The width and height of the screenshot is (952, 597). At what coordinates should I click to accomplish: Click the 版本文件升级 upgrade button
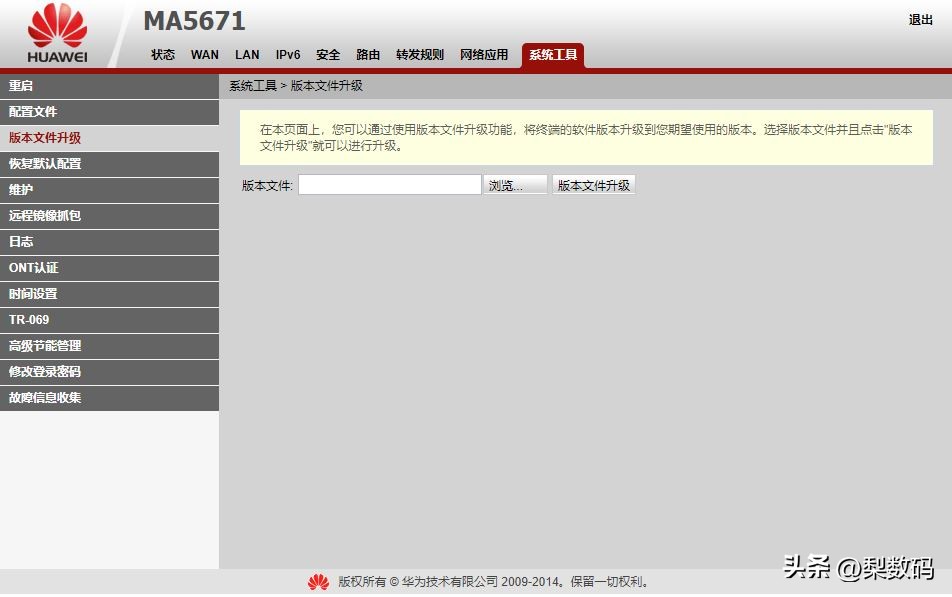[594, 185]
